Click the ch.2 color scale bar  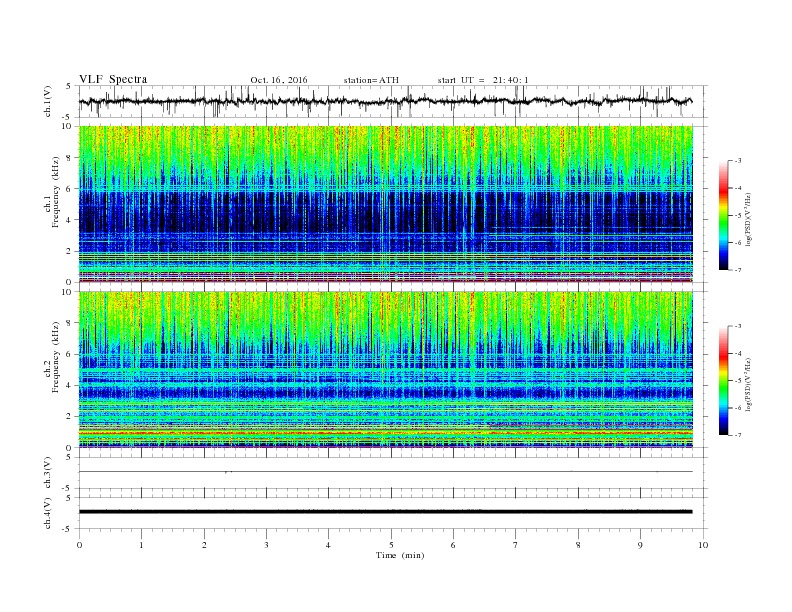tap(723, 381)
